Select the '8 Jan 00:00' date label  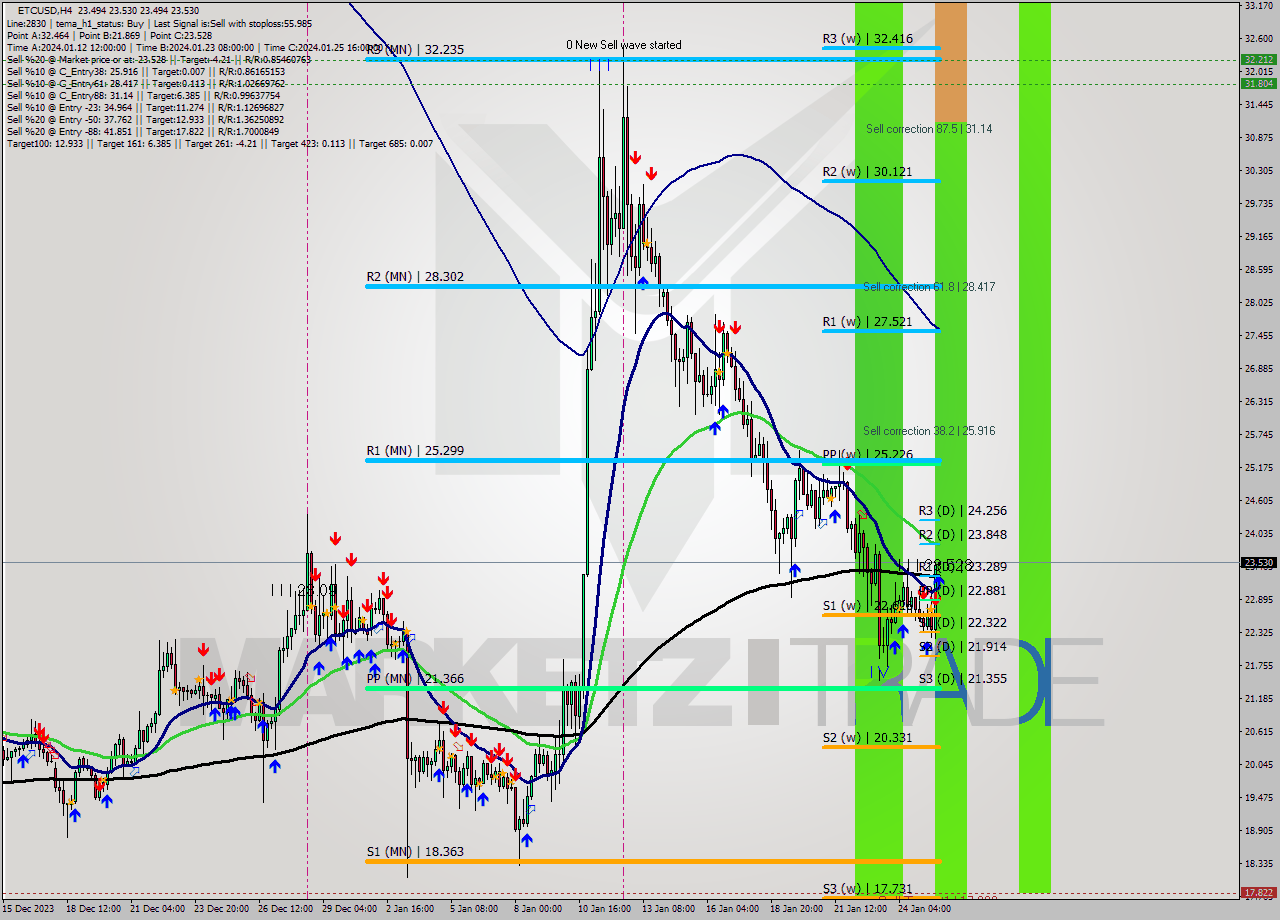coord(539,909)
